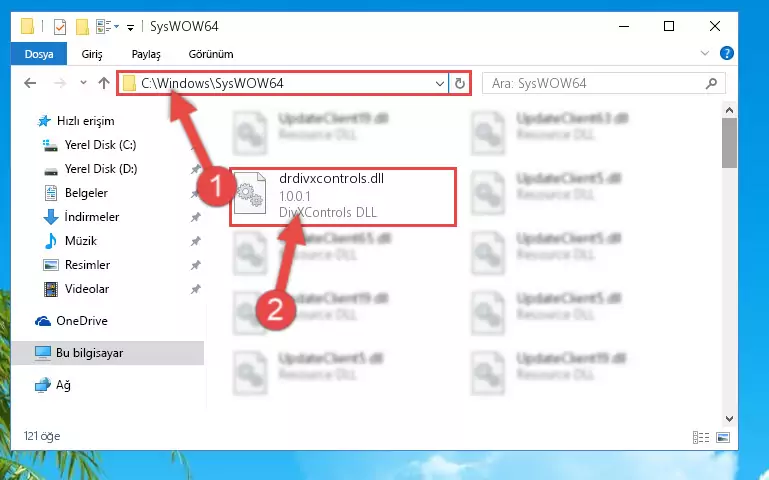
Task: Click the Bu bilgisayar computer icon
Action: click(x=43, y=353)
